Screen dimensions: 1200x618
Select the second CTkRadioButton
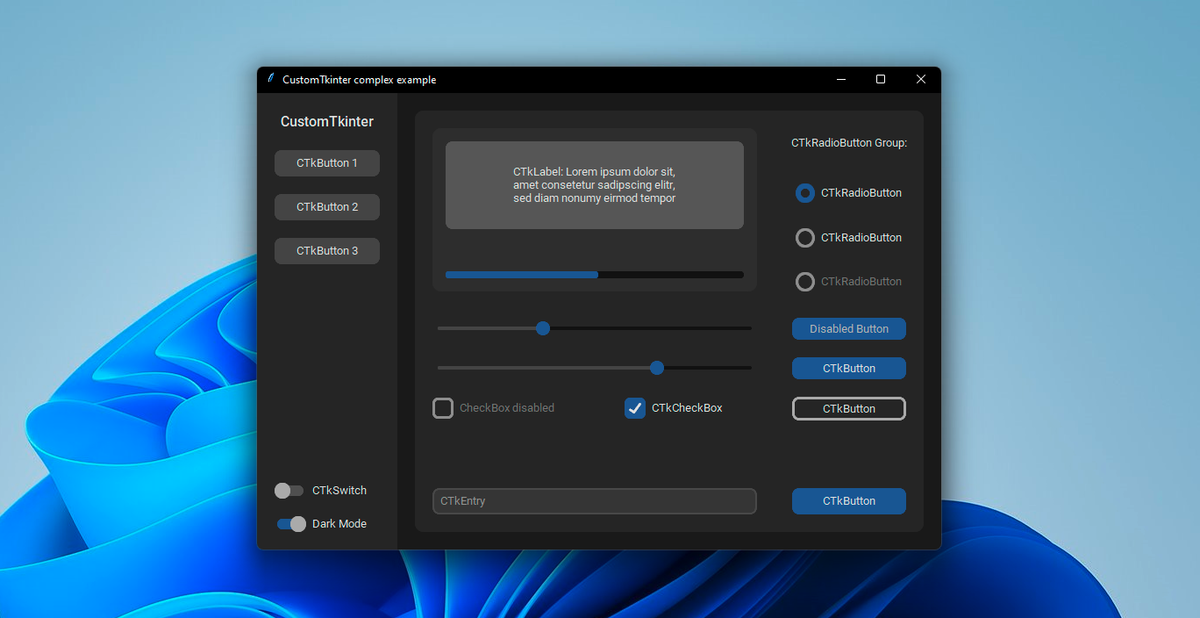(x=804, y=237)
